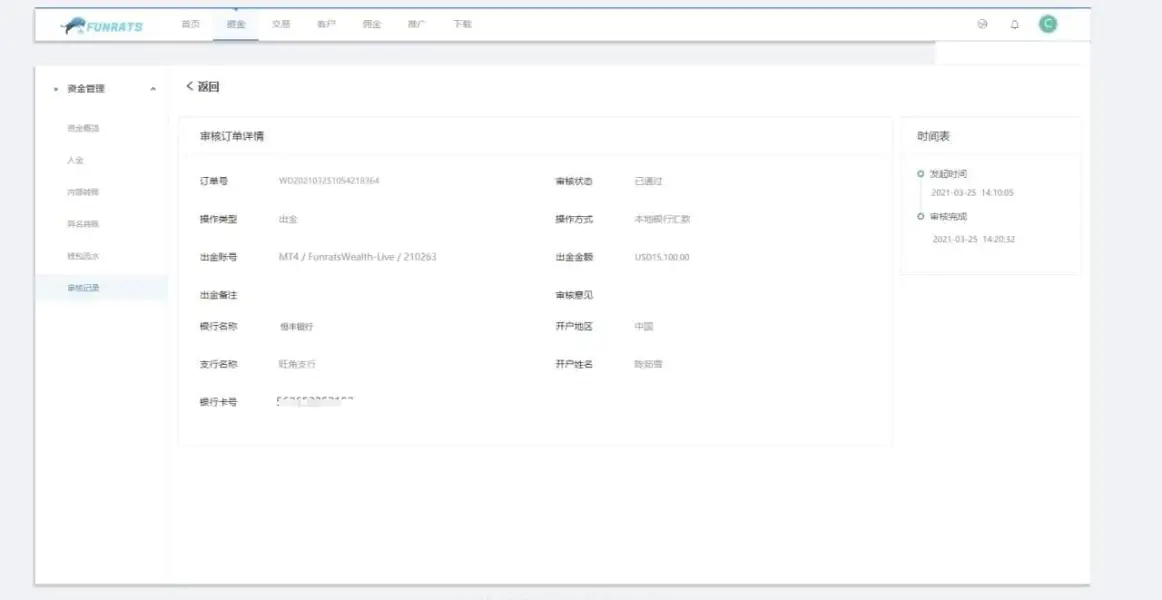This screenshot has height=600, width=1162.
Task: Collapse the 资金管理 sidebar section arrow
Action: point(153,89)
